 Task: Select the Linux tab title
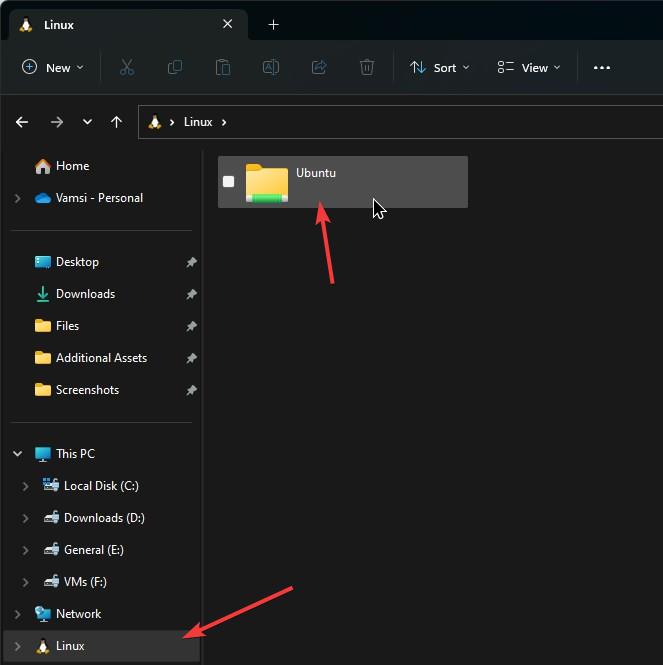pos(59,25)
